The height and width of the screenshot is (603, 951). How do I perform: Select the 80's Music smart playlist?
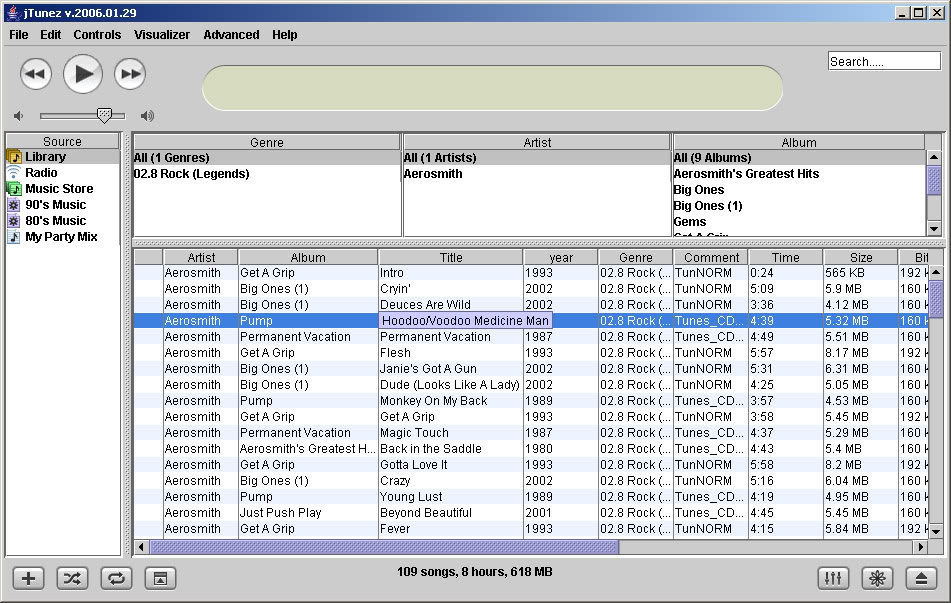point(63,221)
